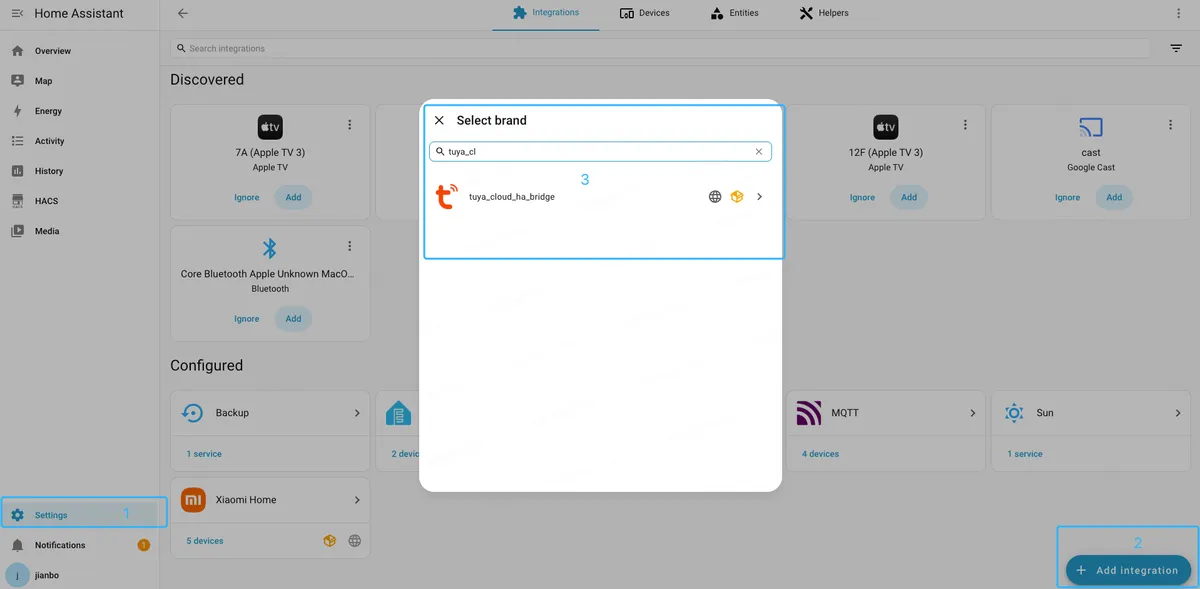Add the 7A (Apple TV 3) integration
Image resolution: width=1200 pixels, height=589 pixels.
[293, 197]
